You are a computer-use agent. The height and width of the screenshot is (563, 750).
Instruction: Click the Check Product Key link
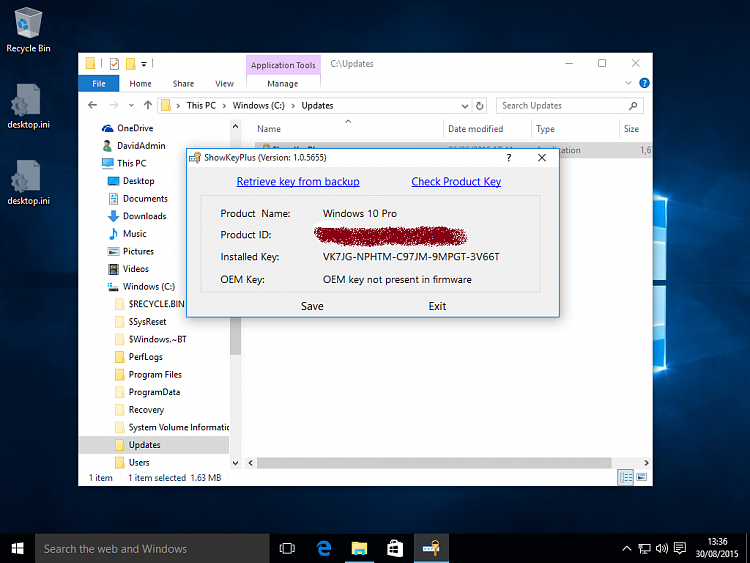coord(456,182)
